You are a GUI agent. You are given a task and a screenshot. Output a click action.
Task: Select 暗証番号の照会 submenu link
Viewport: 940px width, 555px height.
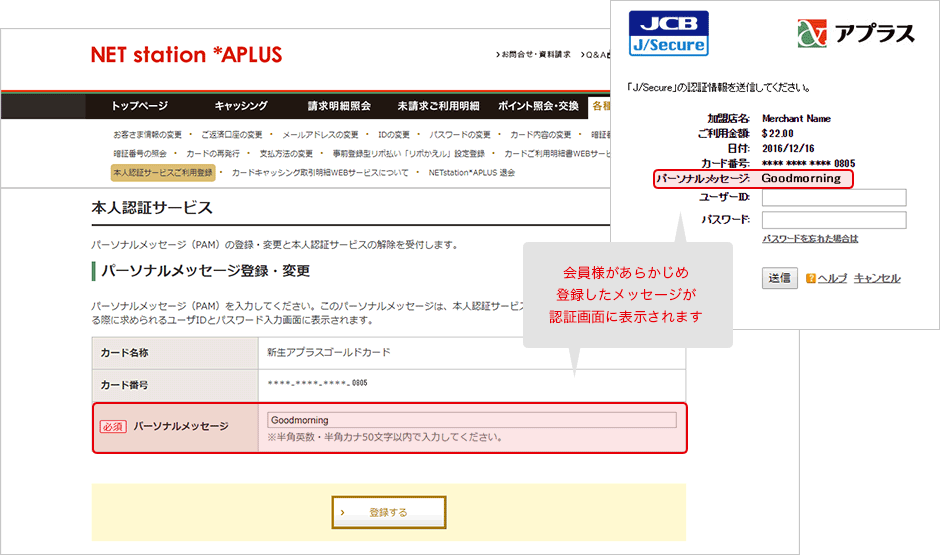(x=140, y=153)
